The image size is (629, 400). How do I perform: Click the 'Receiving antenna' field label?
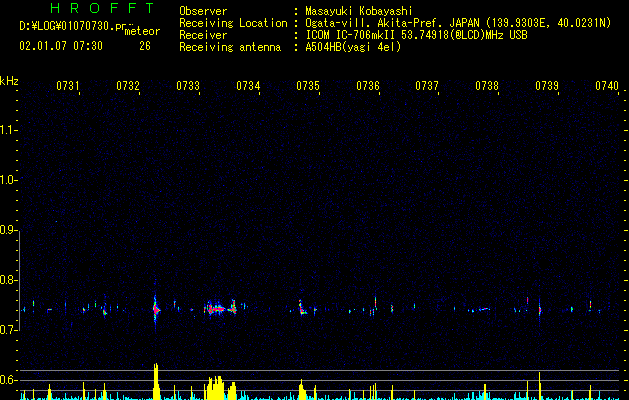point(230,47)
